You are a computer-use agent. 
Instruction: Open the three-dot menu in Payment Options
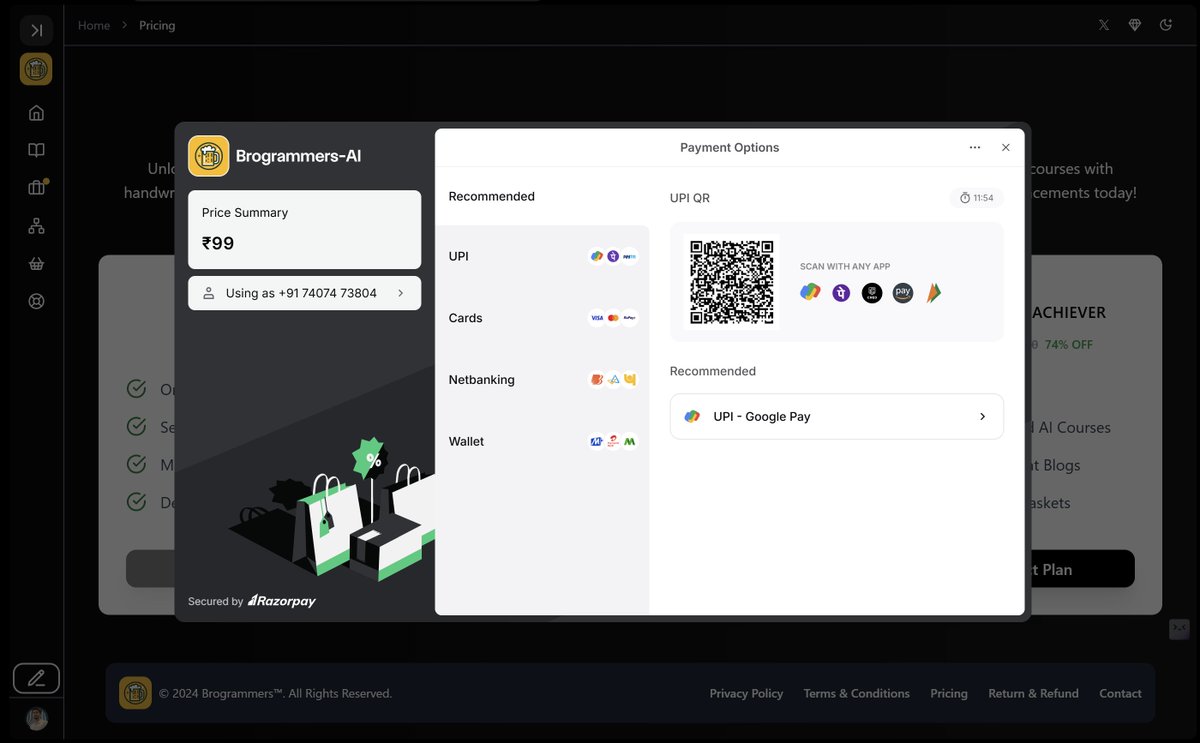[x=975, y=147]
